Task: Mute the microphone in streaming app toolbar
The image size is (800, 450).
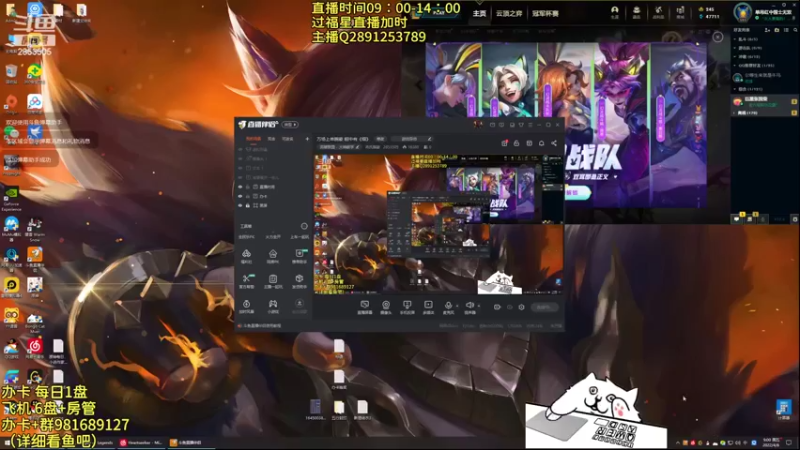Action: pyautogui.click(x=448, y=305)
